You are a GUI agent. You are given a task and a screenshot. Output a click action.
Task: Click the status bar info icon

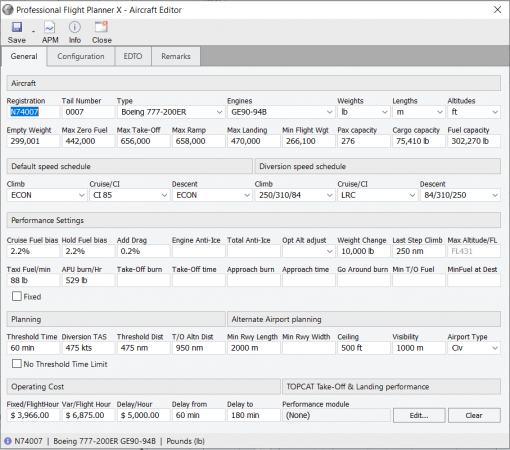8,441
